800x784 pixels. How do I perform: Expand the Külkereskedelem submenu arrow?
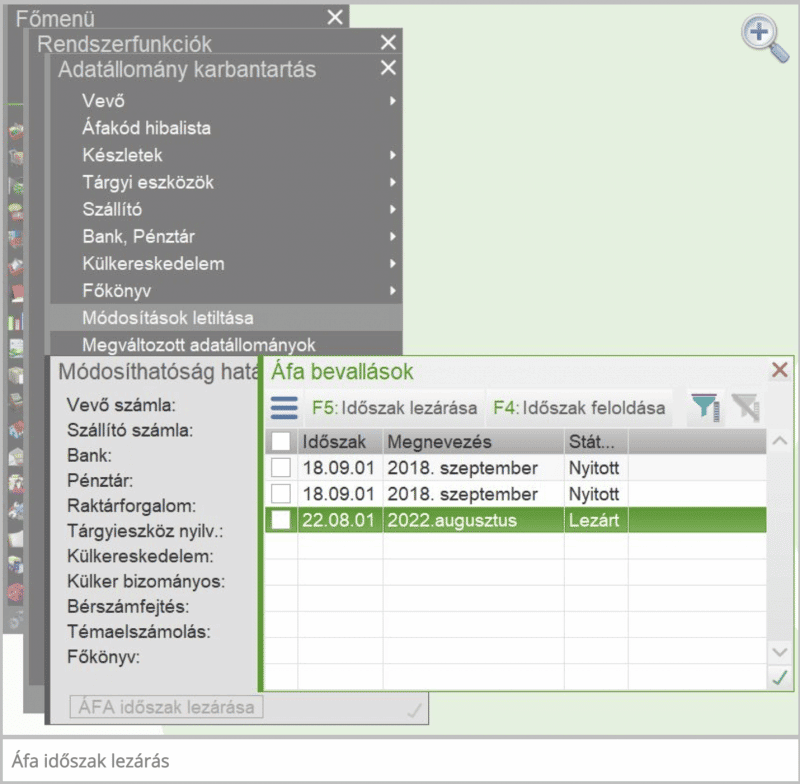[x=392, y=264]
